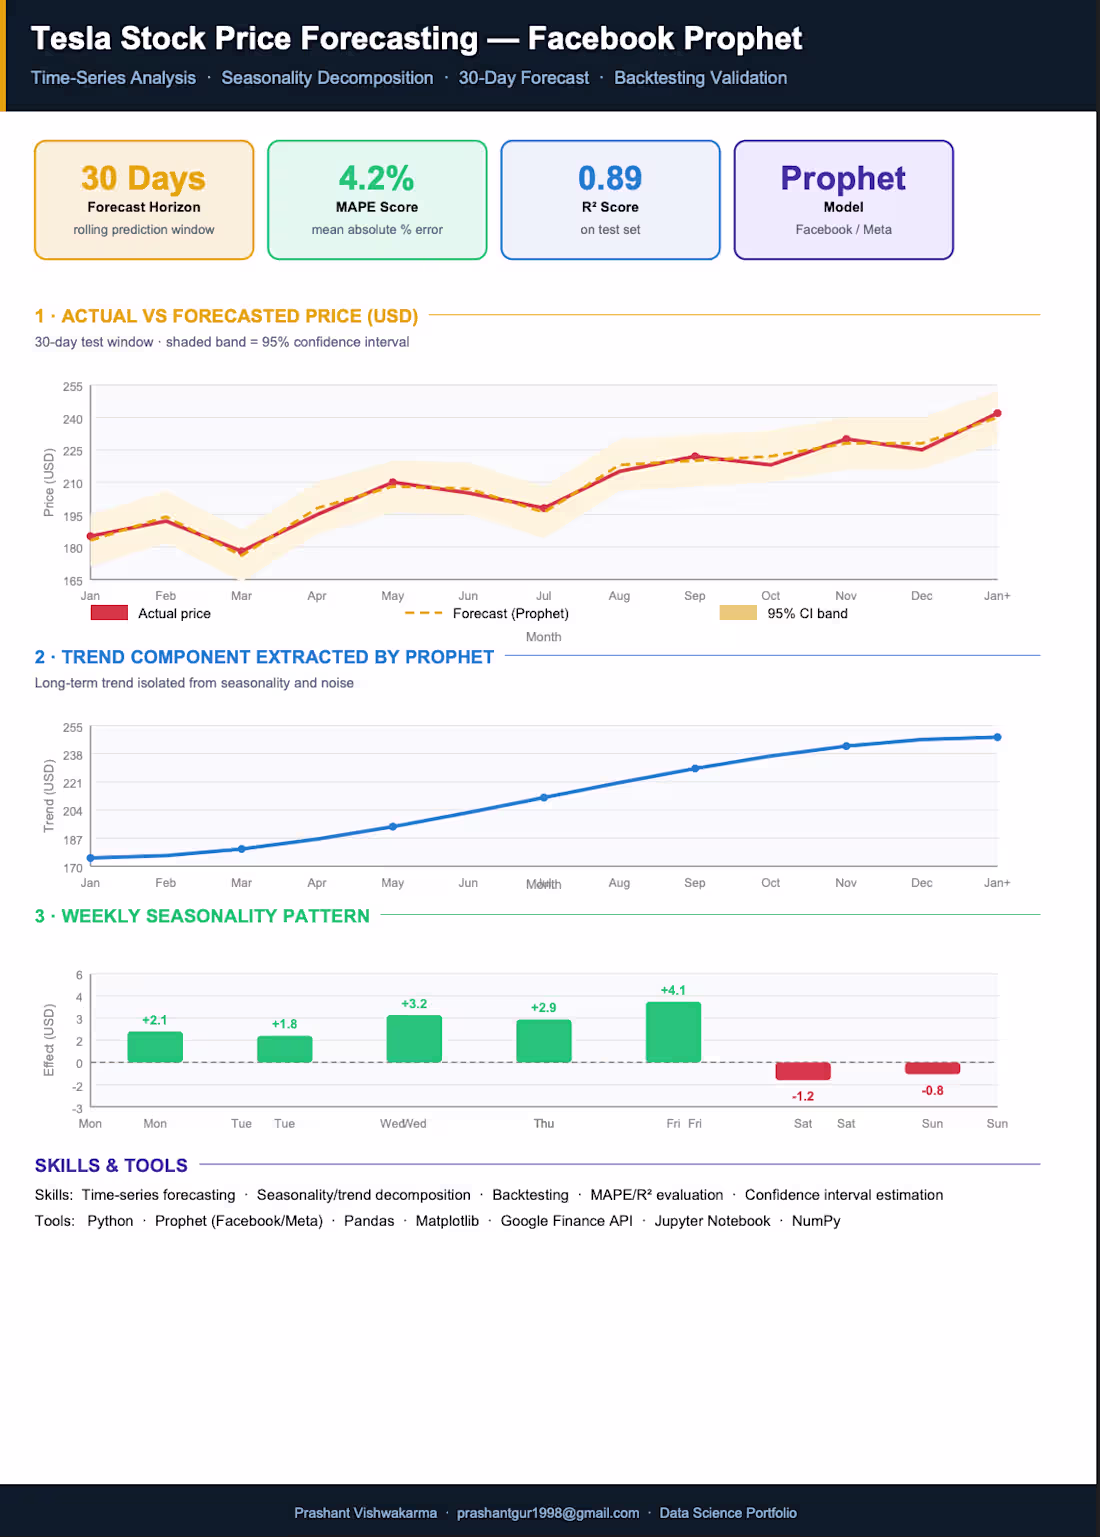Click the Jan+ endpoint on the actual price line

pyautogui.click(x=997, y=413)
